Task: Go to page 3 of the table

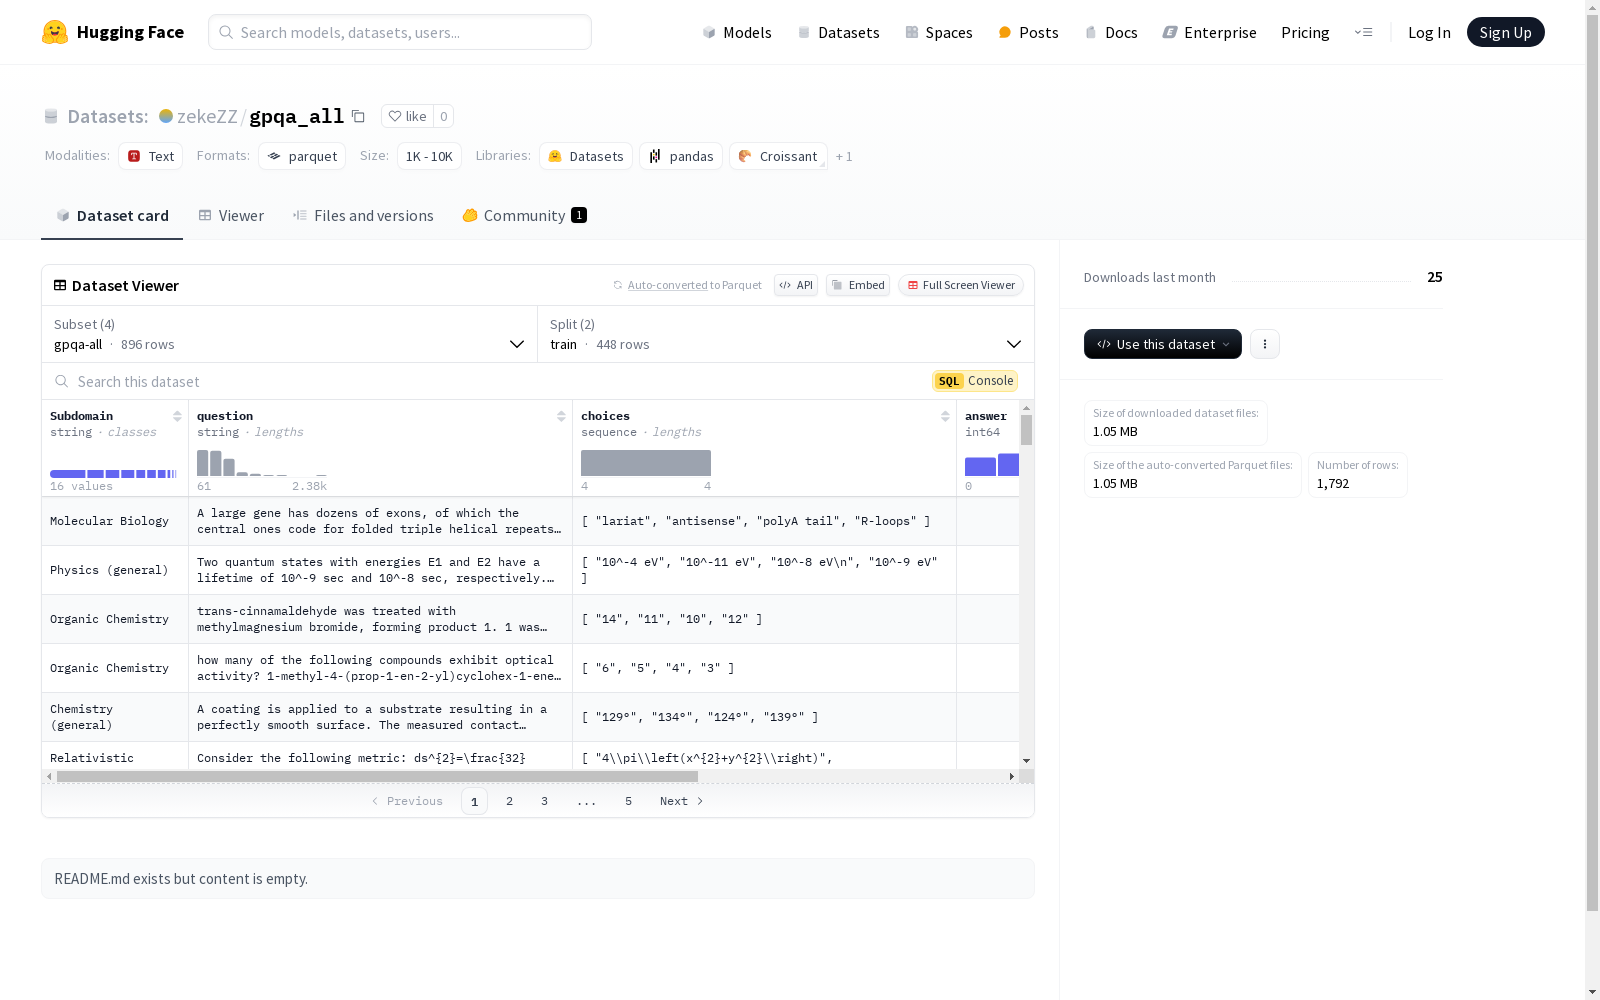Action: pos(544,801)
